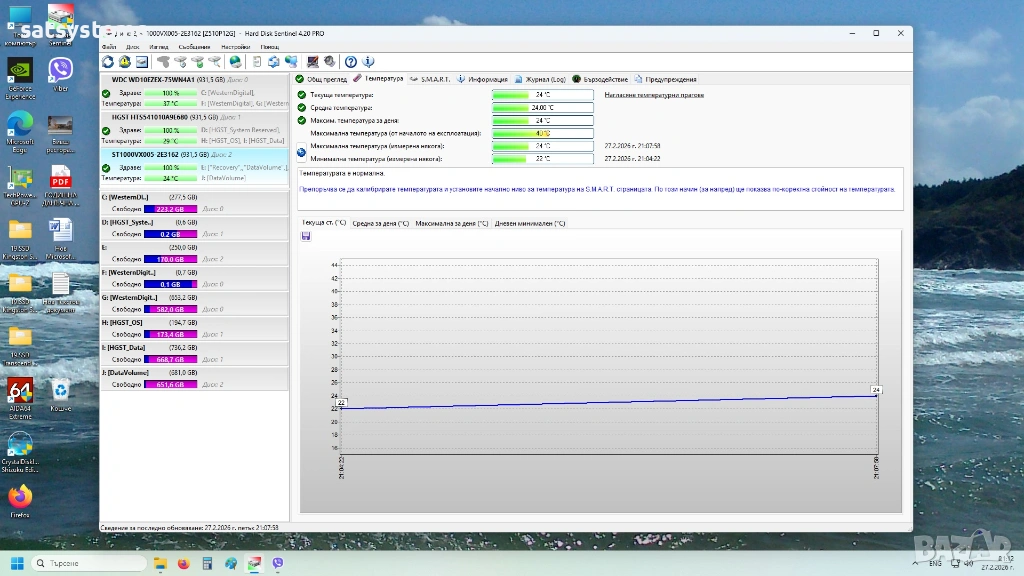Viewport: 1024px width, 576px height.
Task: Click the round blue icon beside the maximum temperature row
Action: point(302,152)
